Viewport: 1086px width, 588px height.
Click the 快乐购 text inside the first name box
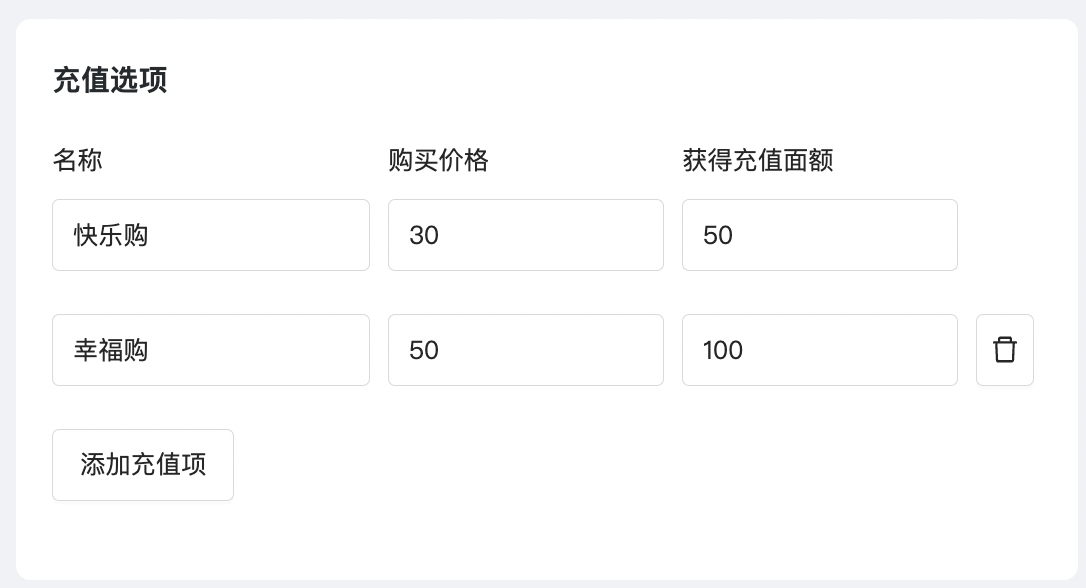(x=111, y=235)
